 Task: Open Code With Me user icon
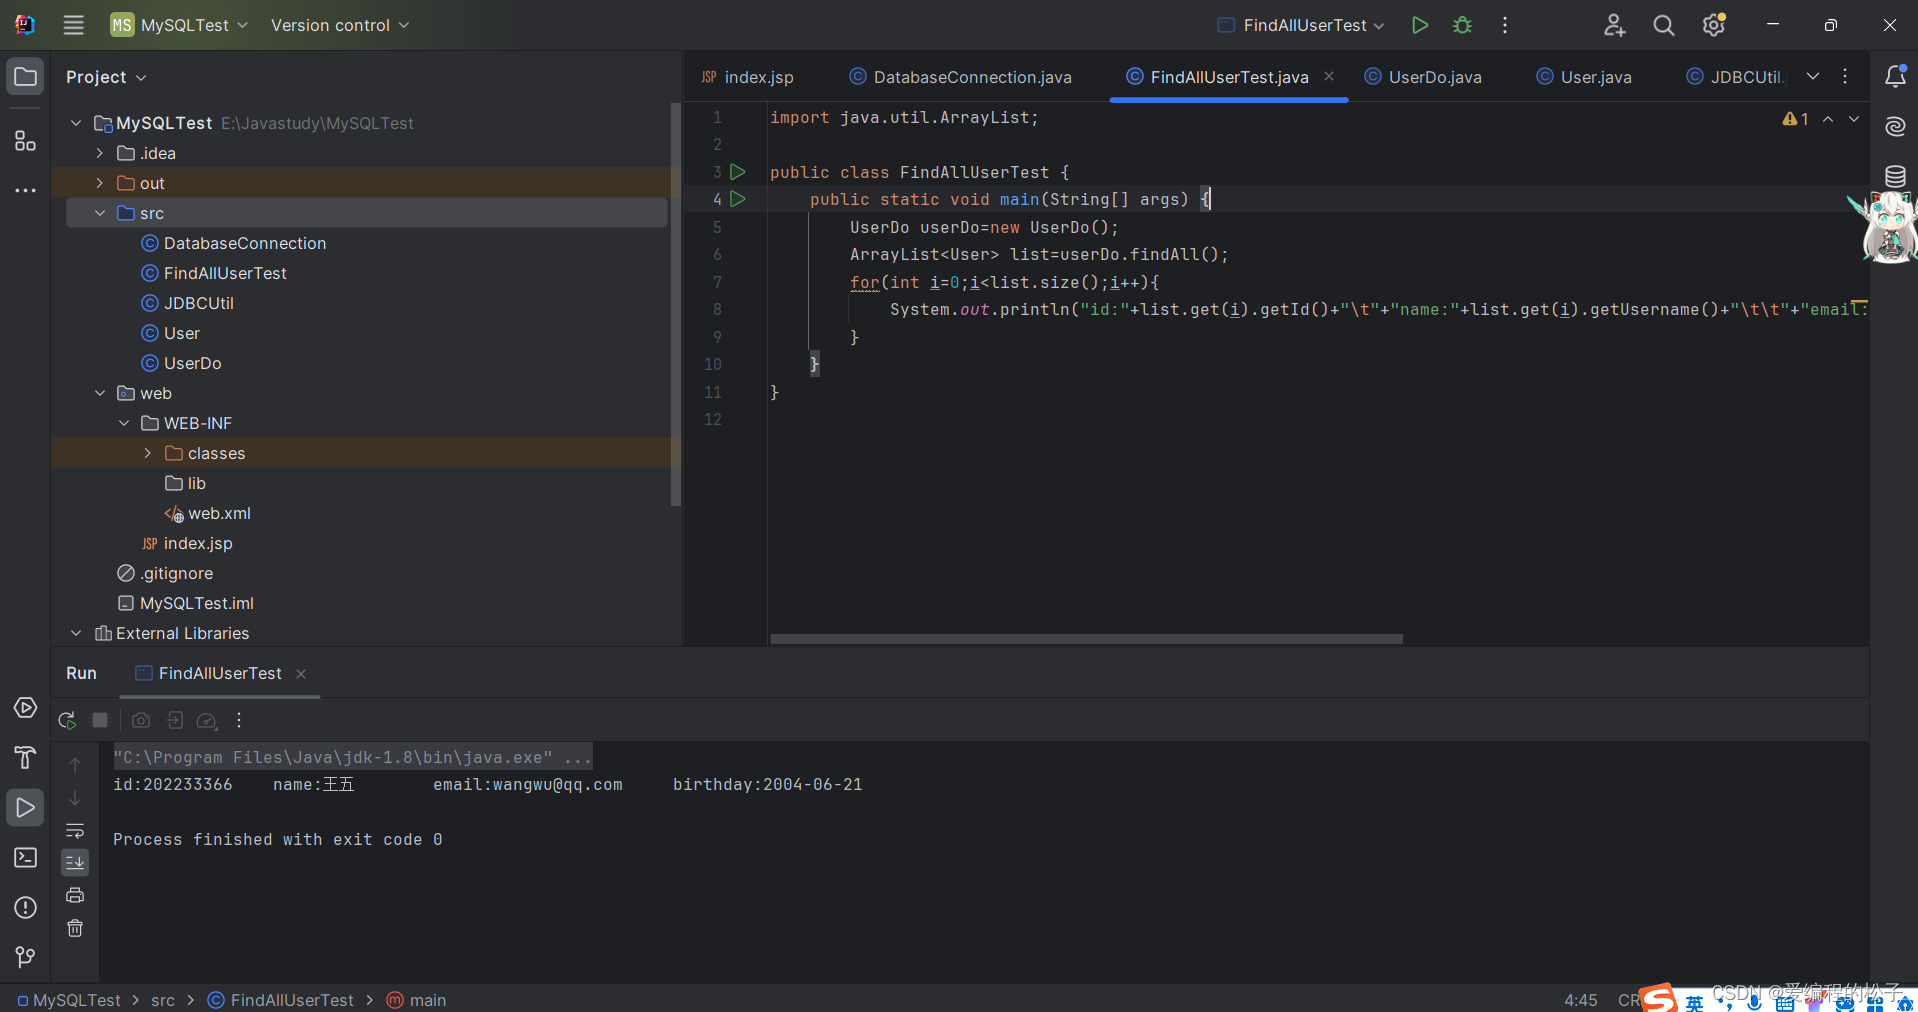pos(1614,25)
